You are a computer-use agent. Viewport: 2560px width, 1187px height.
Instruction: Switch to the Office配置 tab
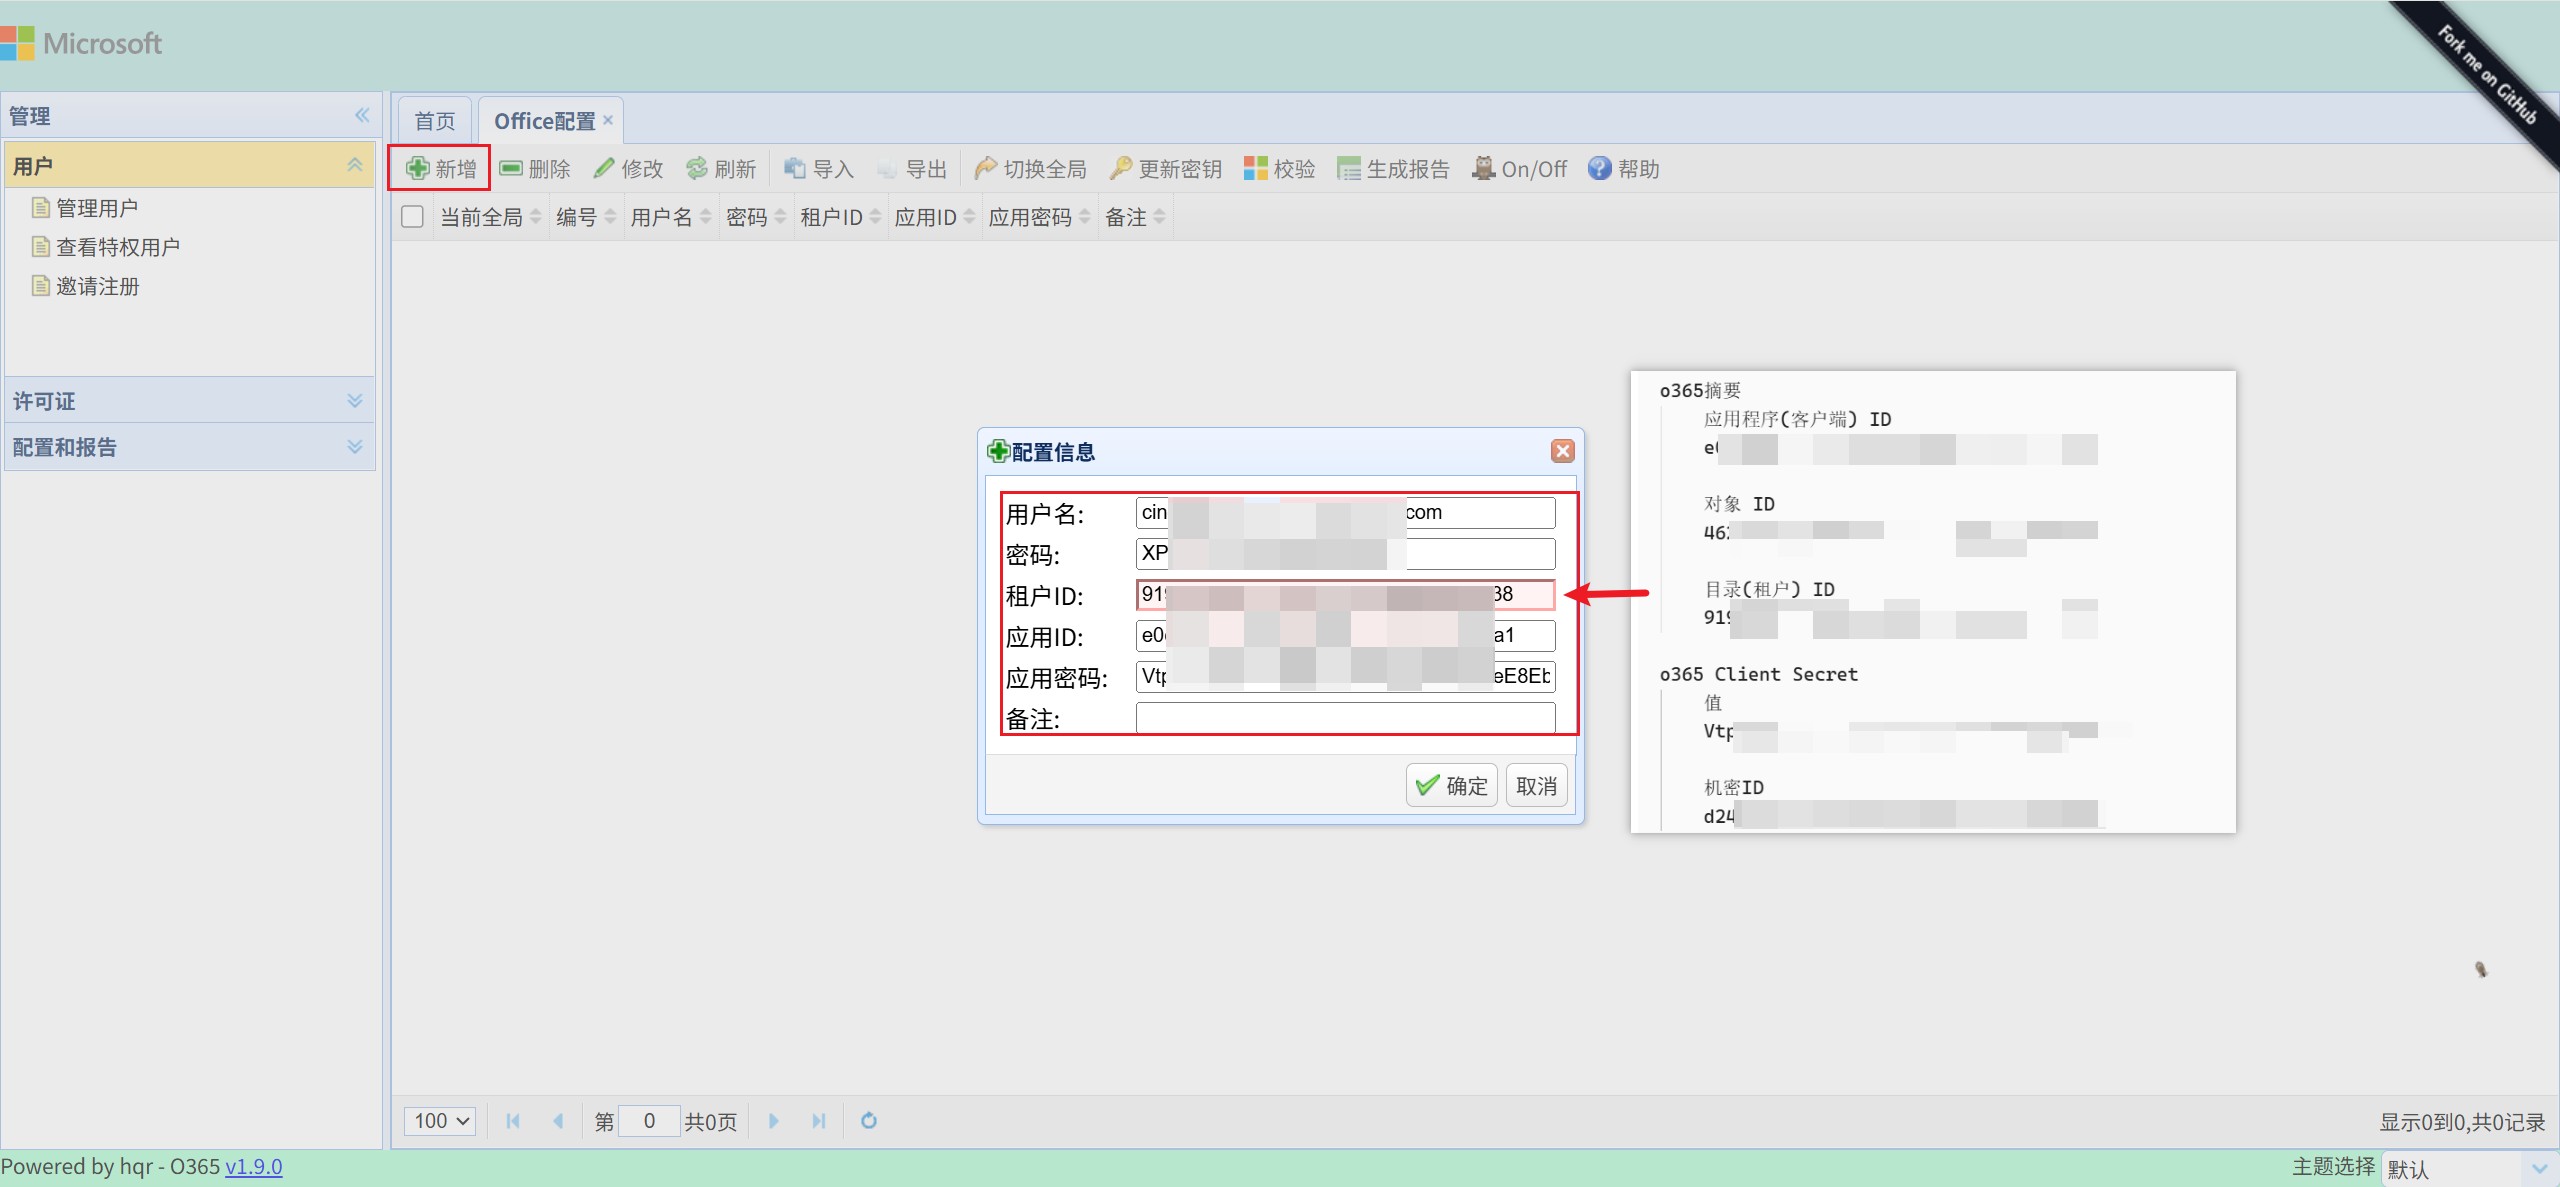(544, 121)
